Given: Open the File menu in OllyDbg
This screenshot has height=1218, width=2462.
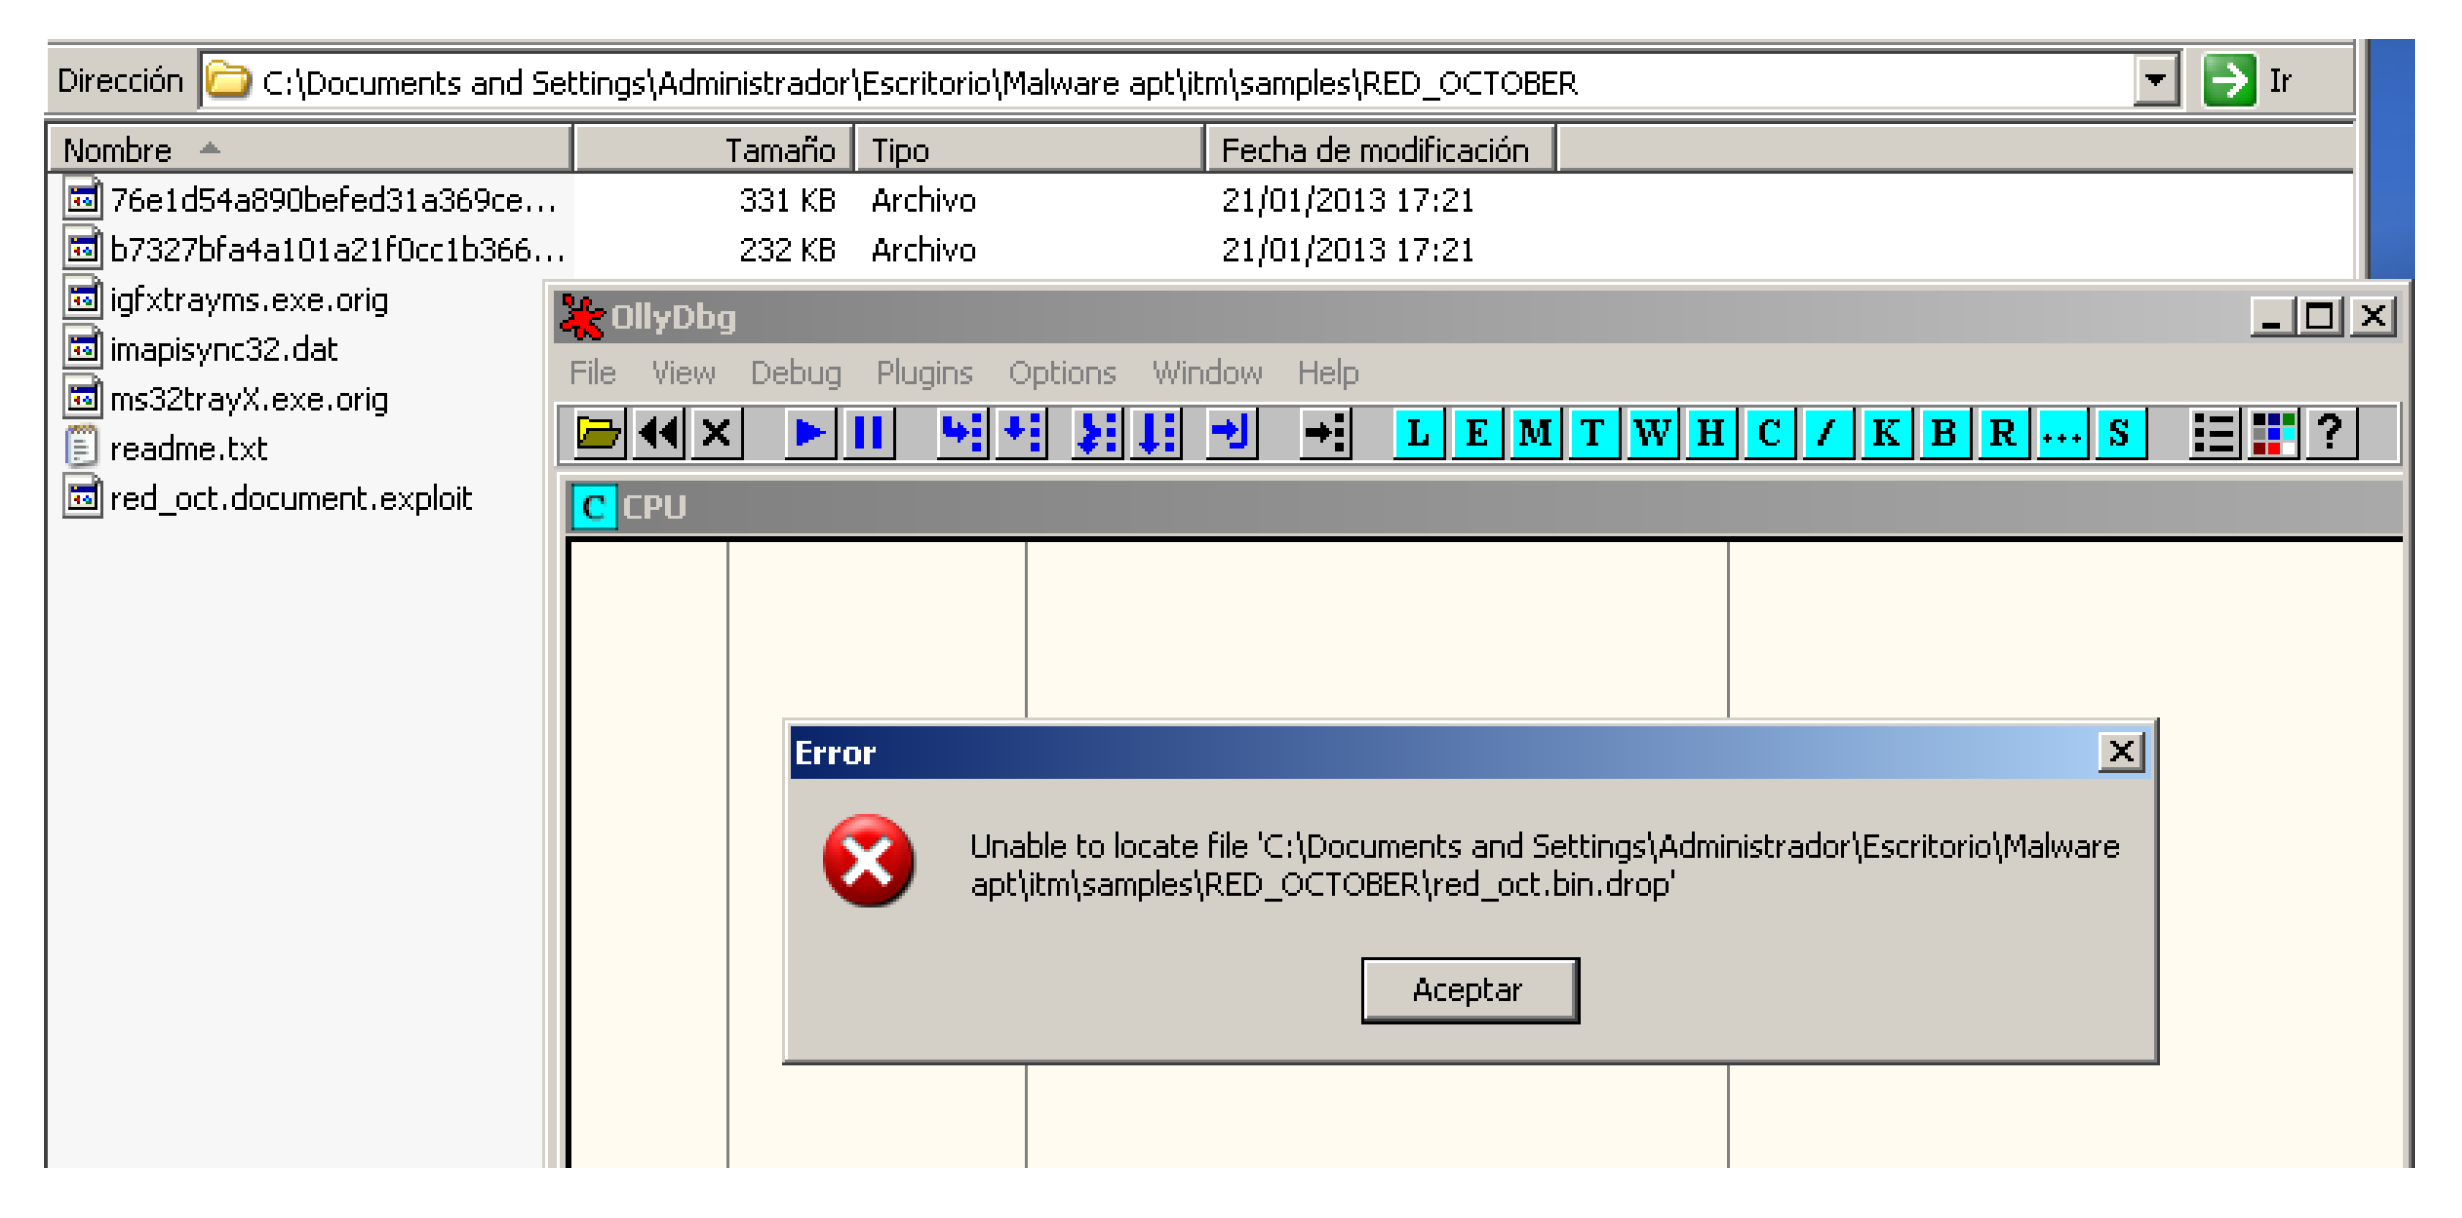Looking at the screenshot, I should point(593,373).
